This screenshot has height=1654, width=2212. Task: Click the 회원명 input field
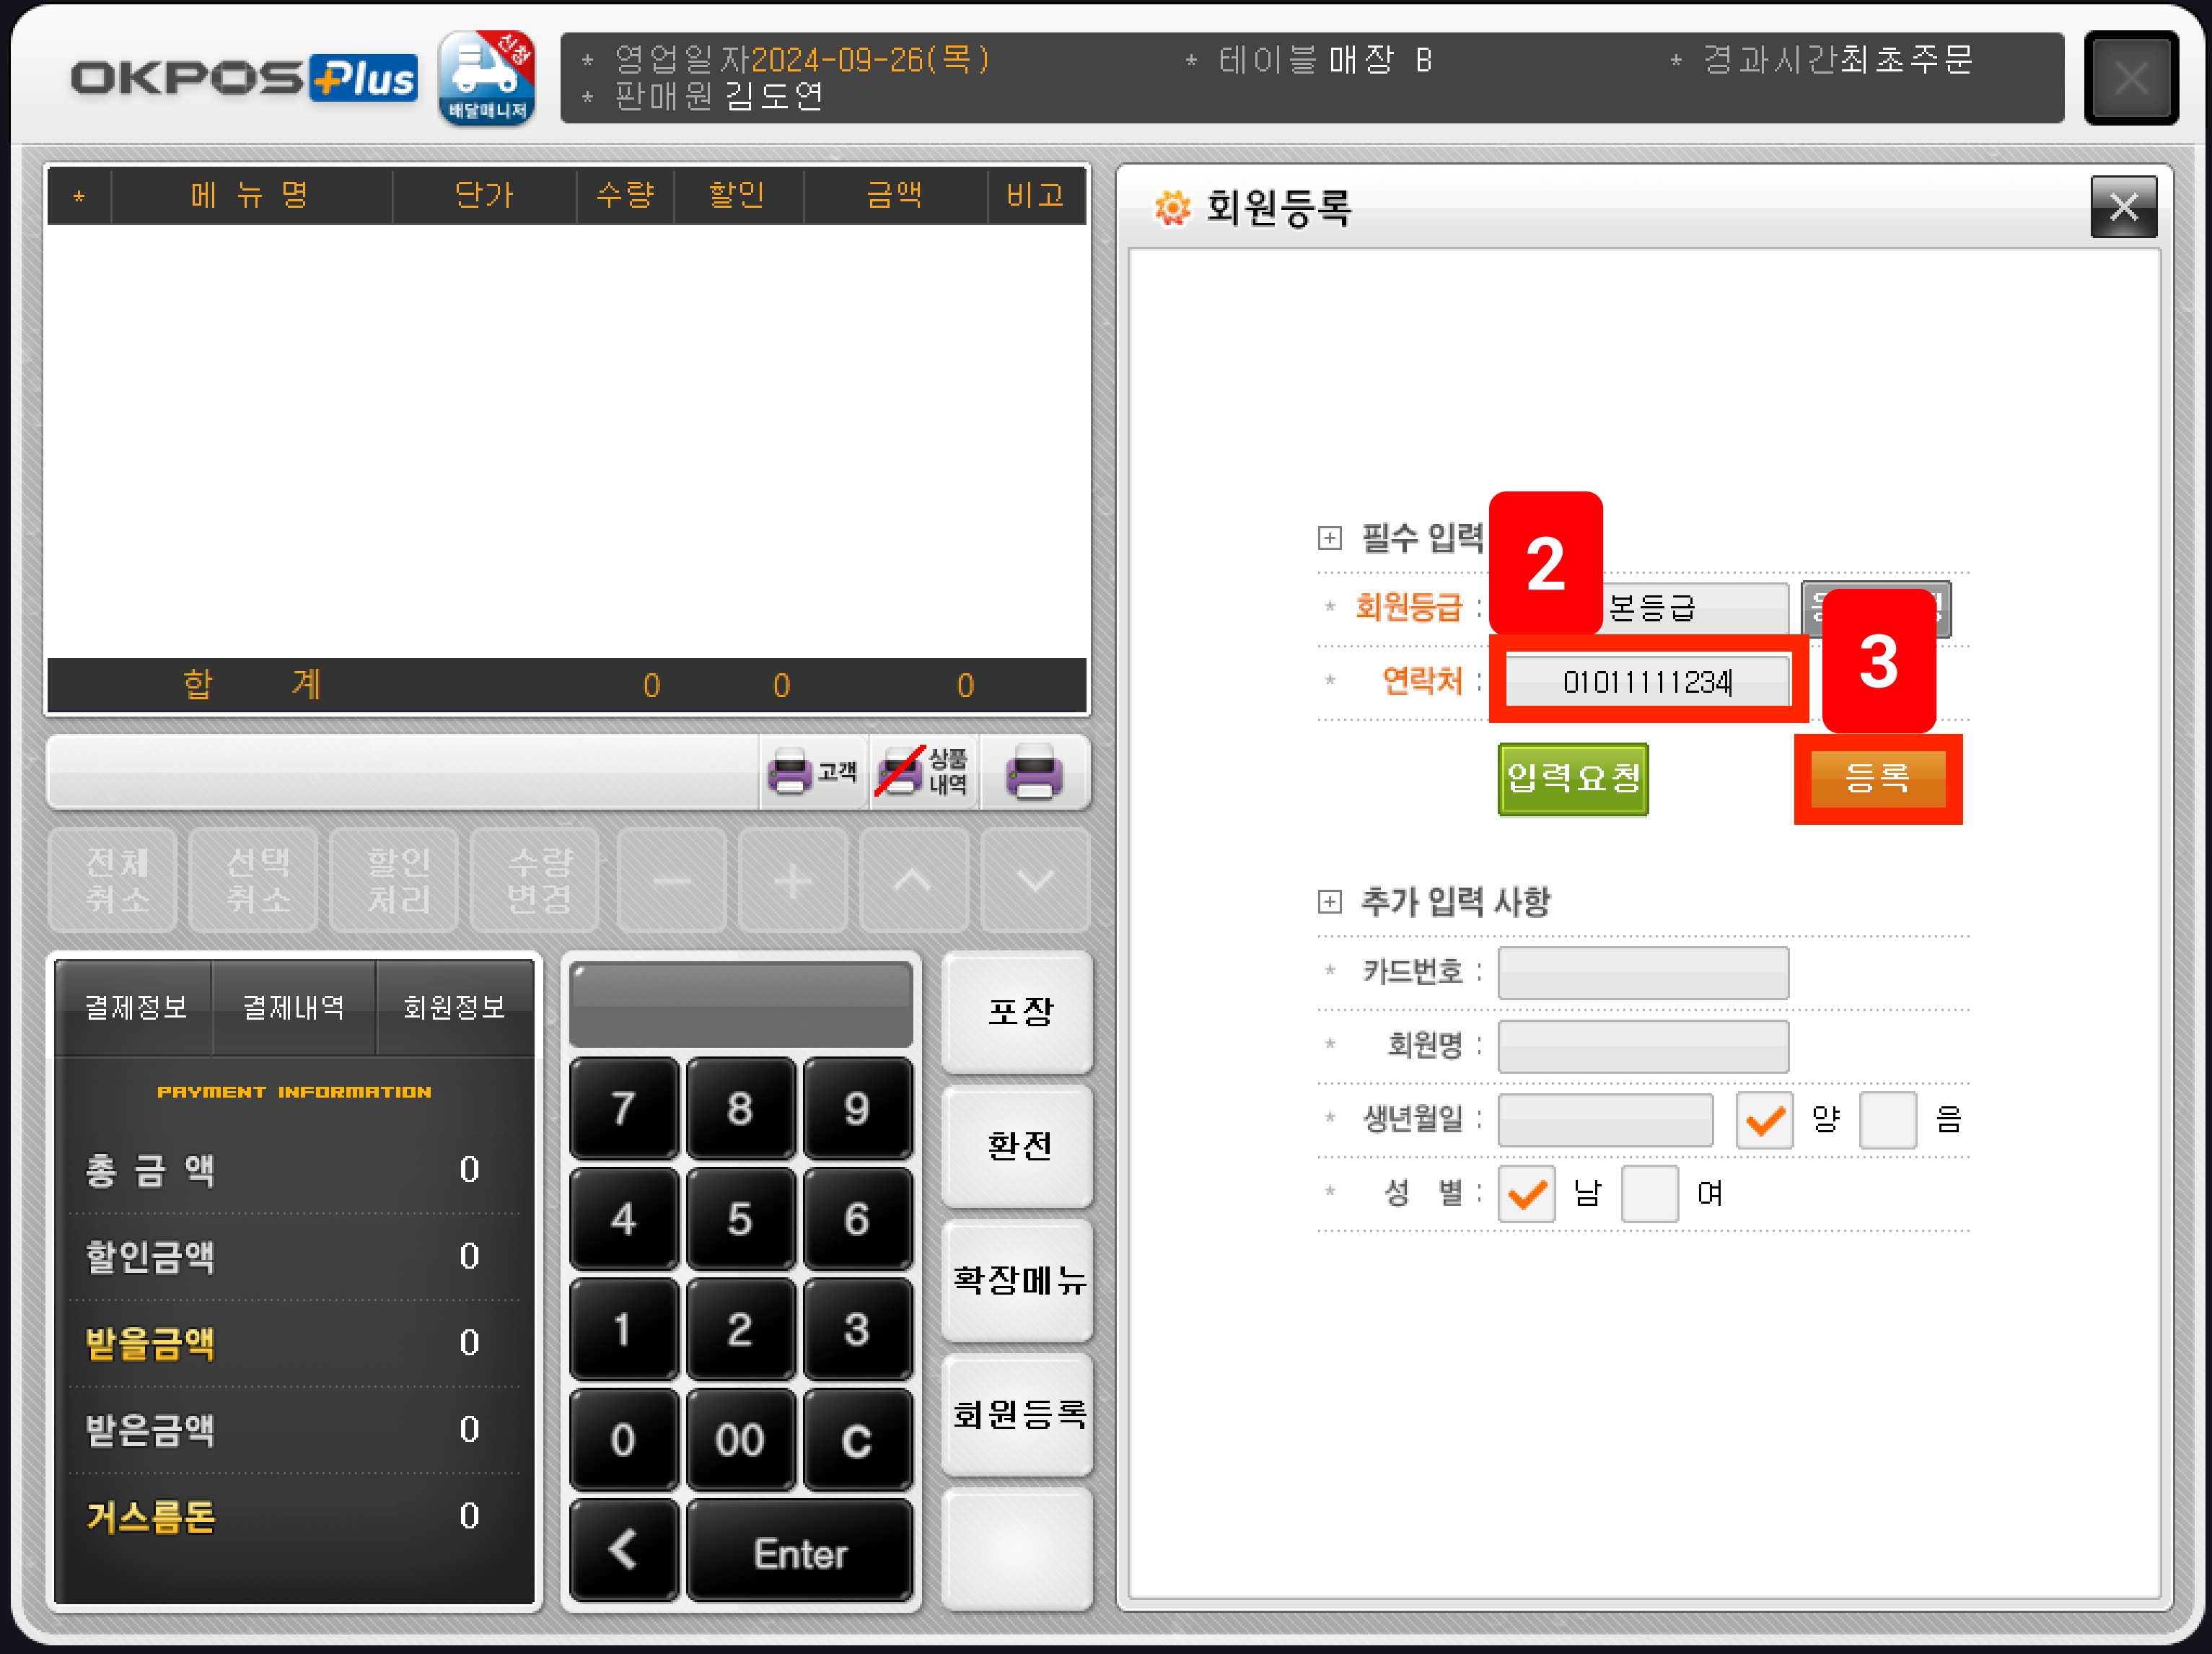click(x=1642, y=1046)
